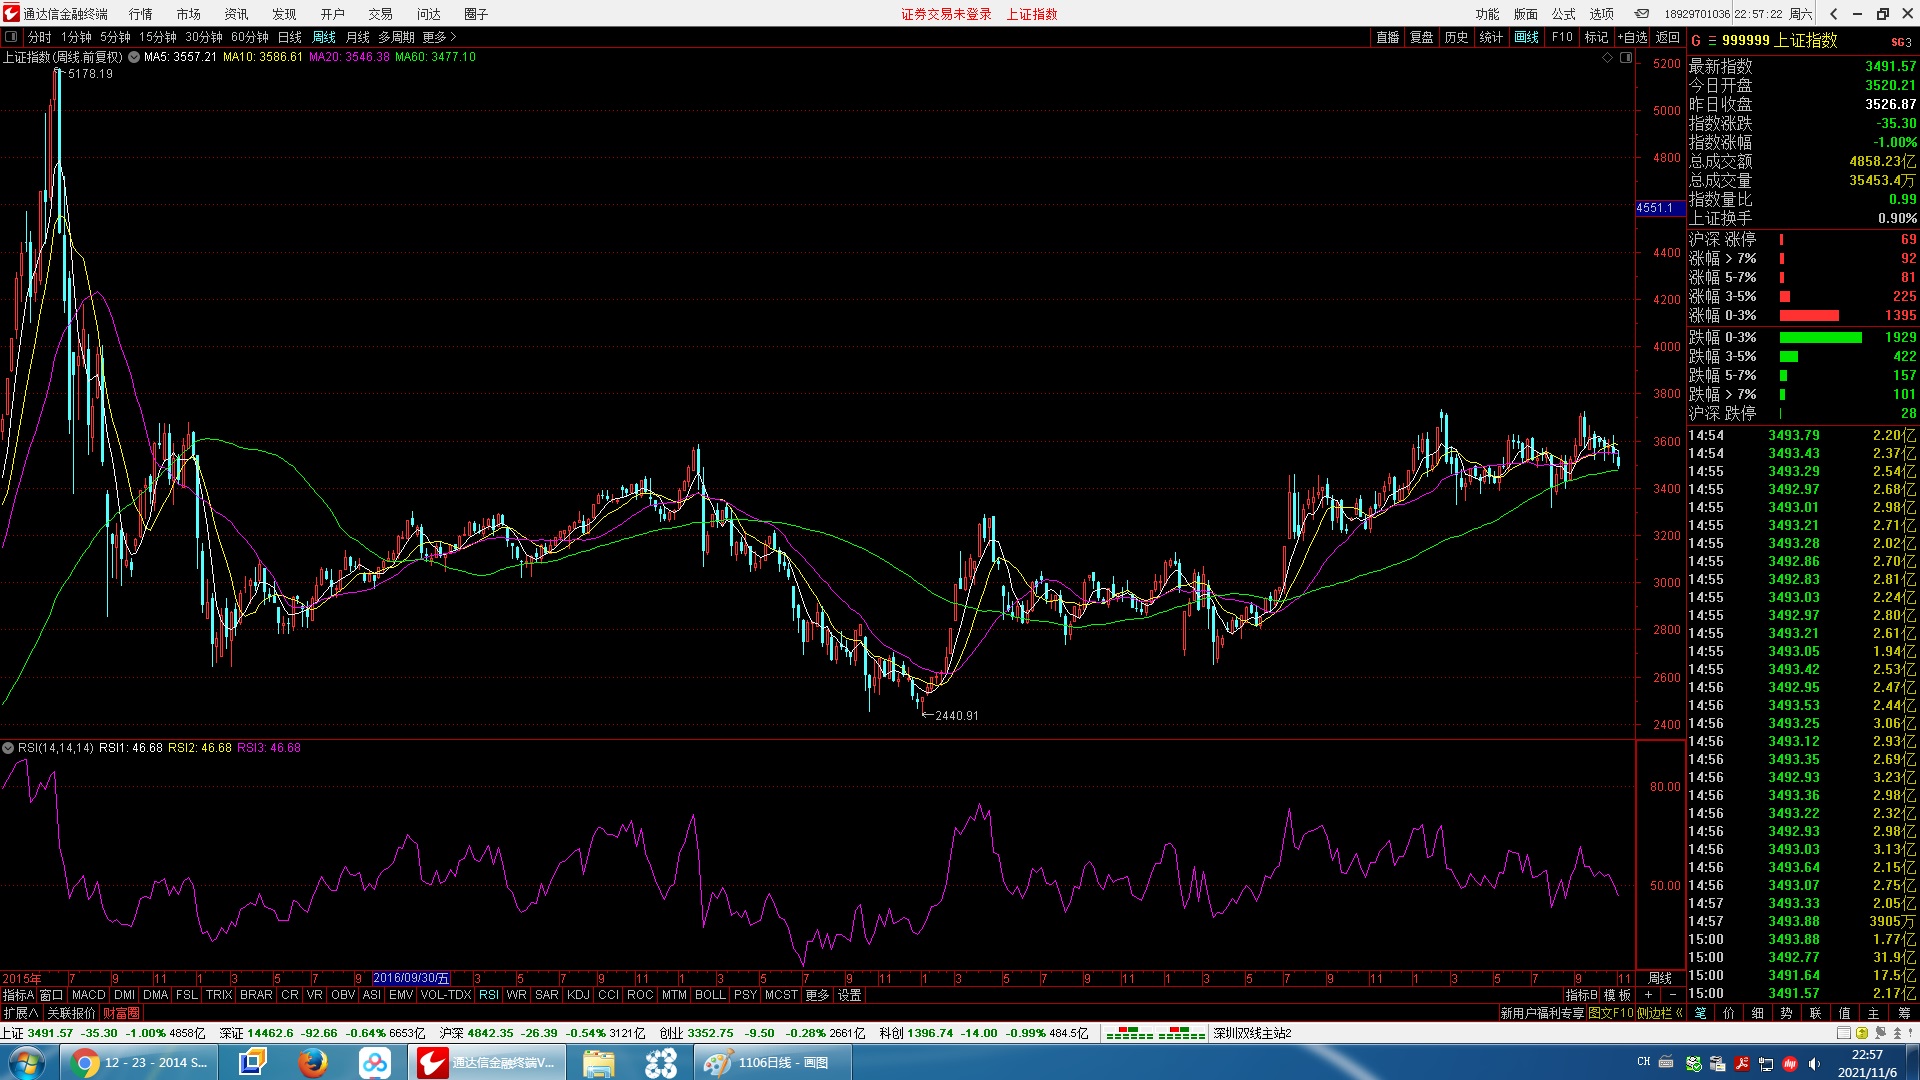Open the VirtualBox icon in taskbar
This screenshot has height=1080, width=1920.
click(x=252, y=1063)
